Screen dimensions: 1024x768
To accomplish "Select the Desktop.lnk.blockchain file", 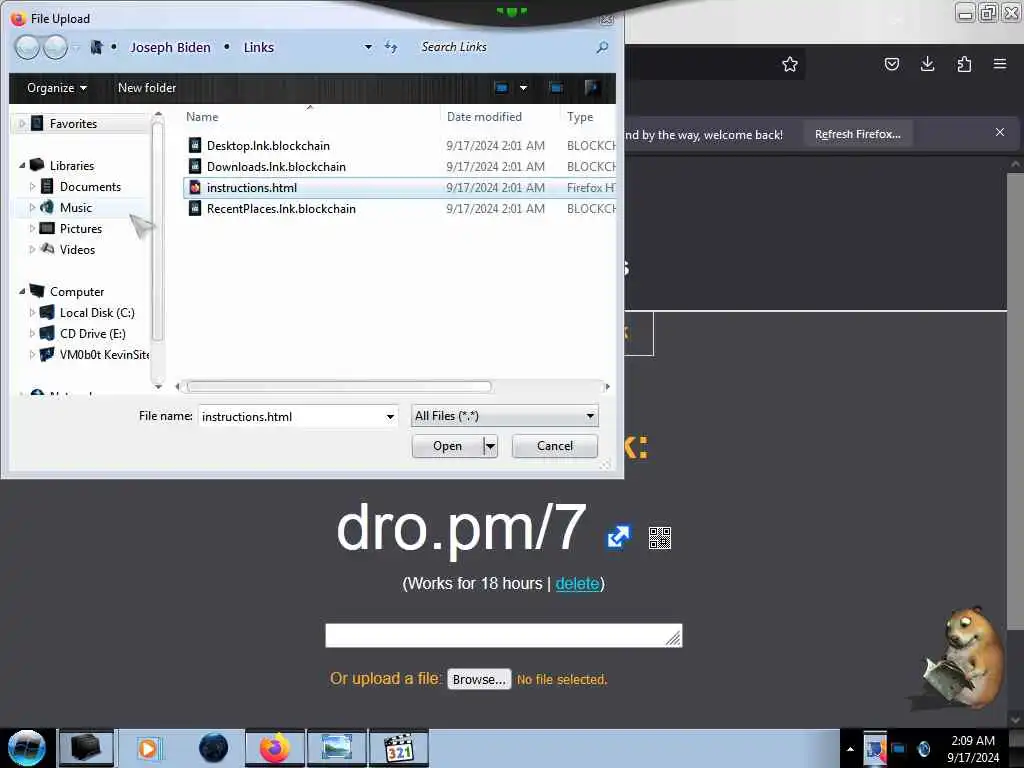I will pos(268,146).
